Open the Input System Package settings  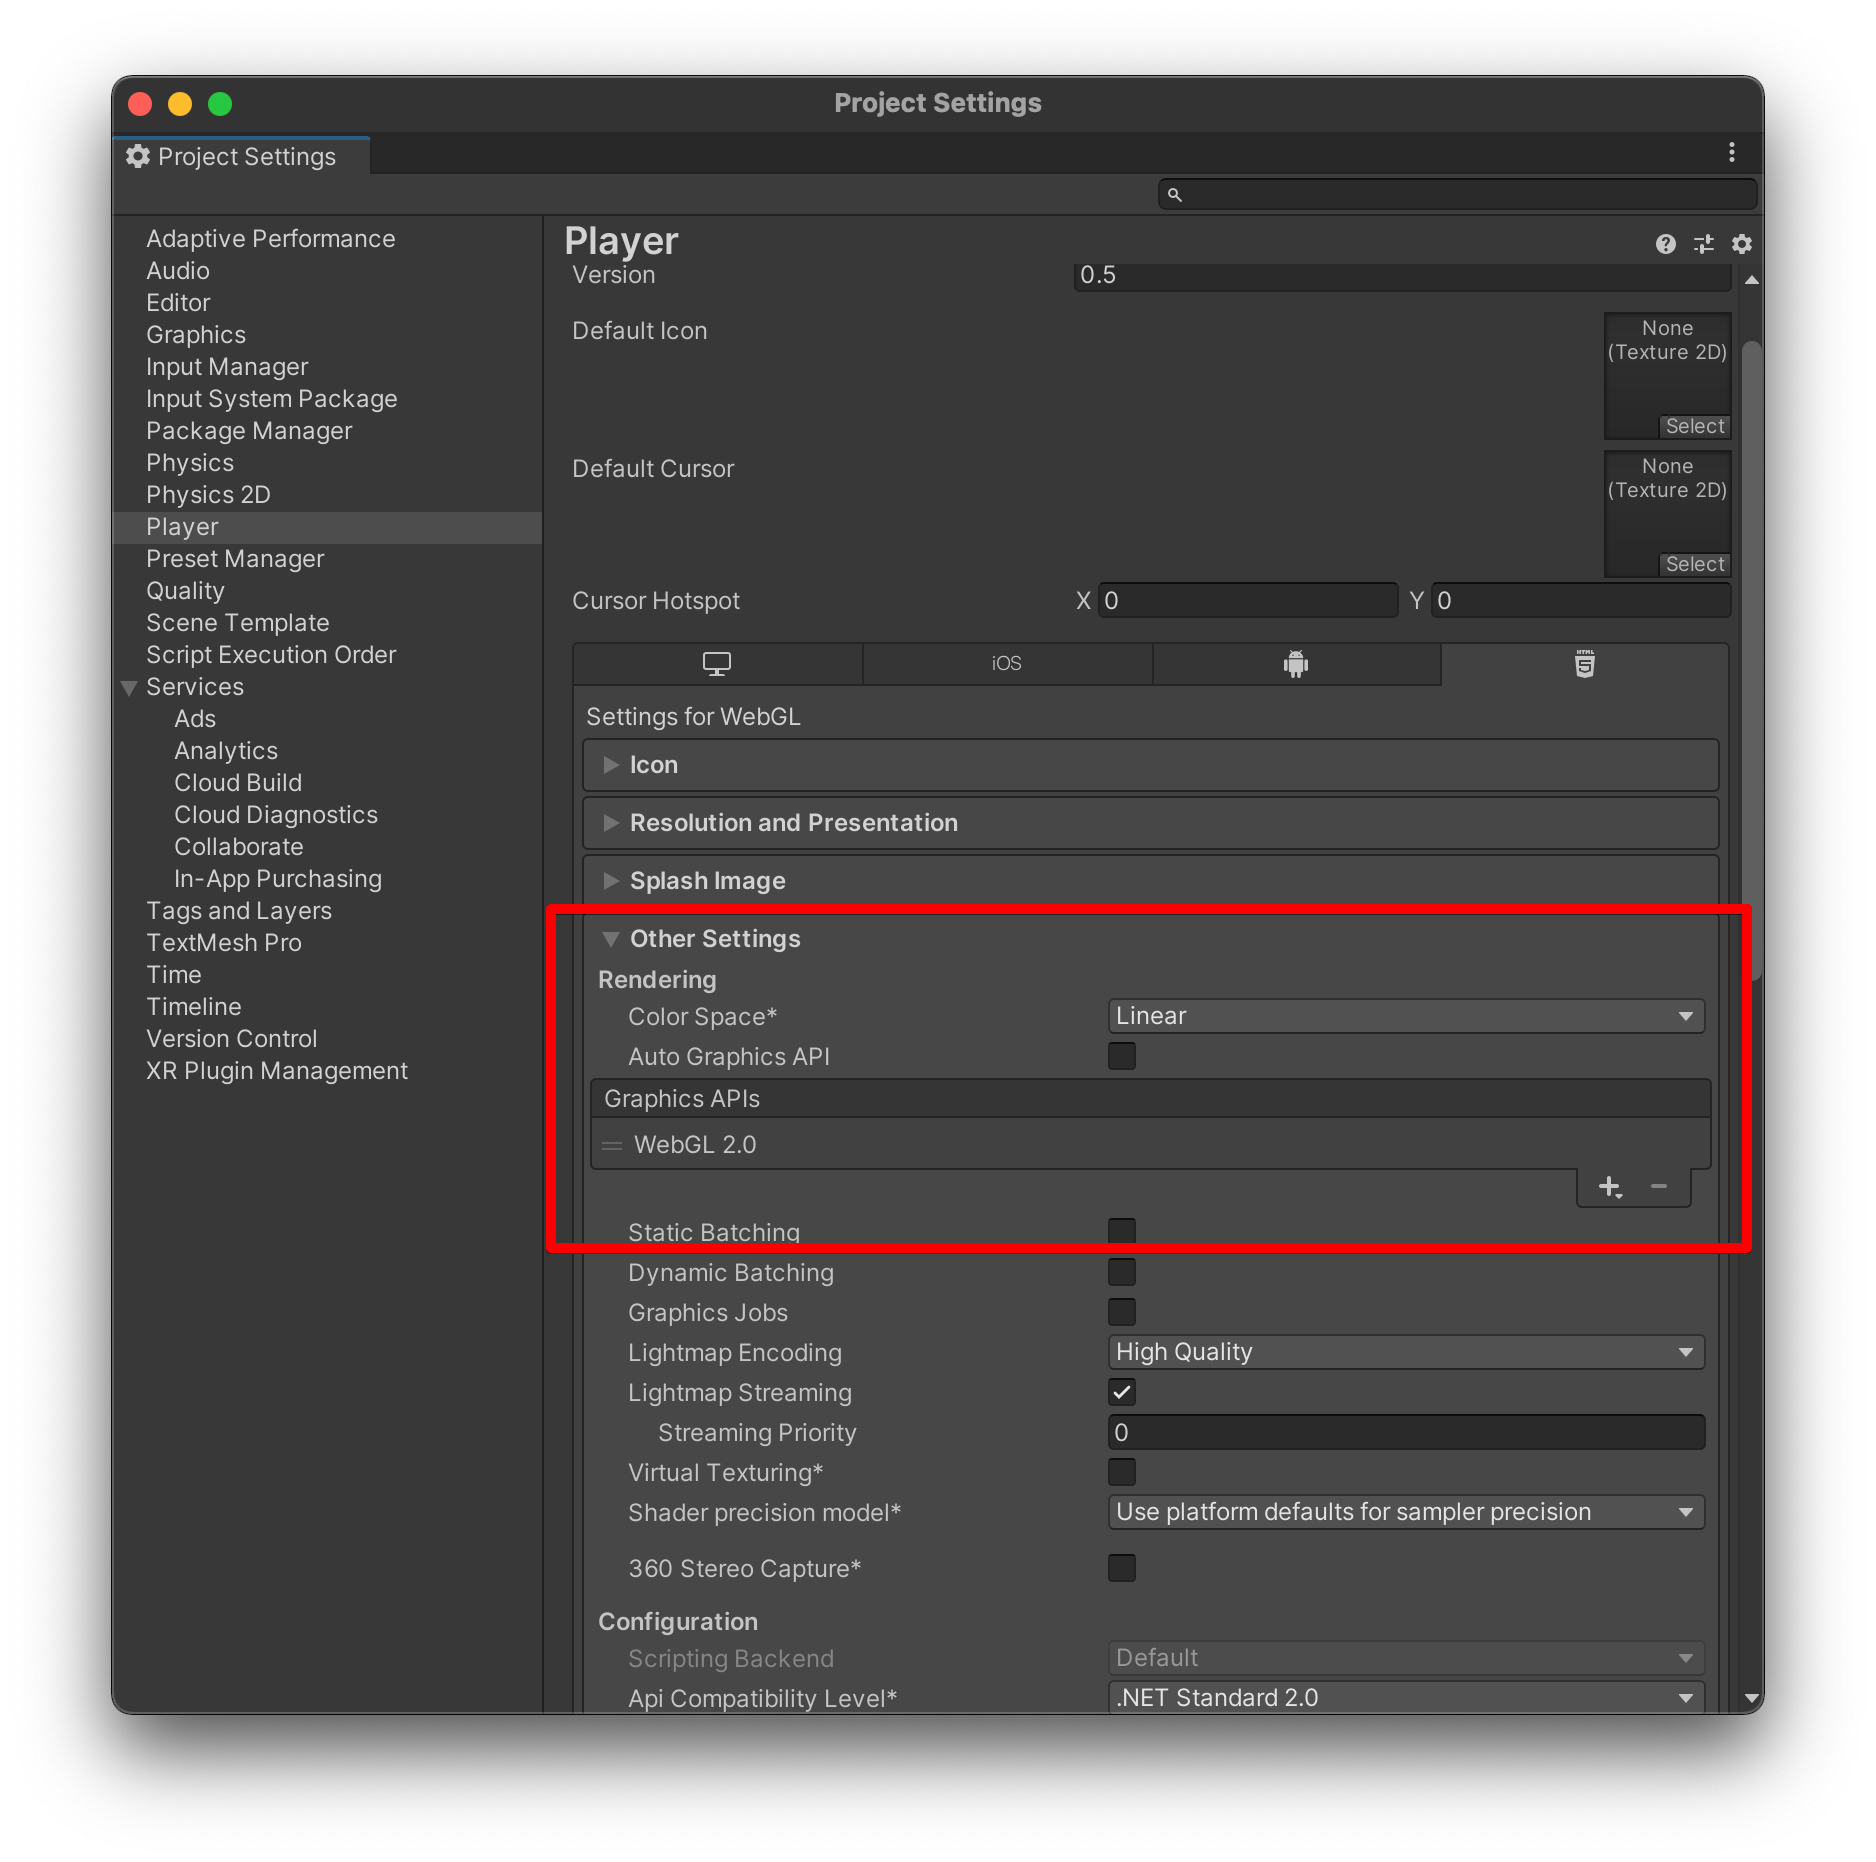point(272,399)
